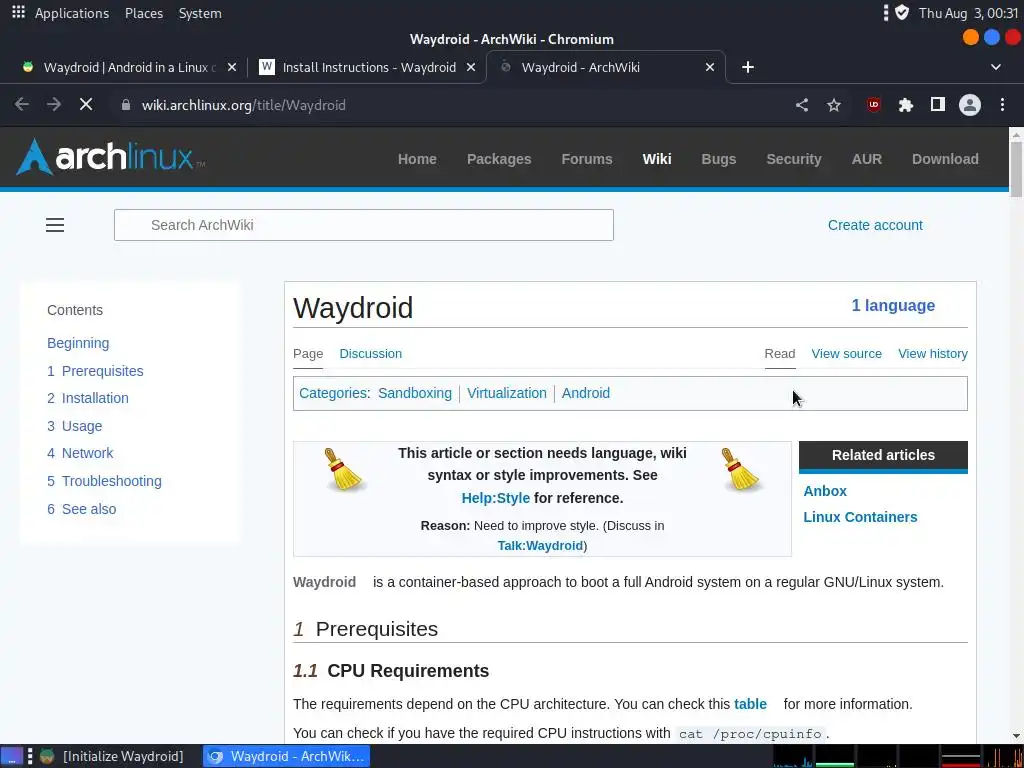Open the Security nav link
The height and width of the screenshot is (768, 1024).
point(793,159)
